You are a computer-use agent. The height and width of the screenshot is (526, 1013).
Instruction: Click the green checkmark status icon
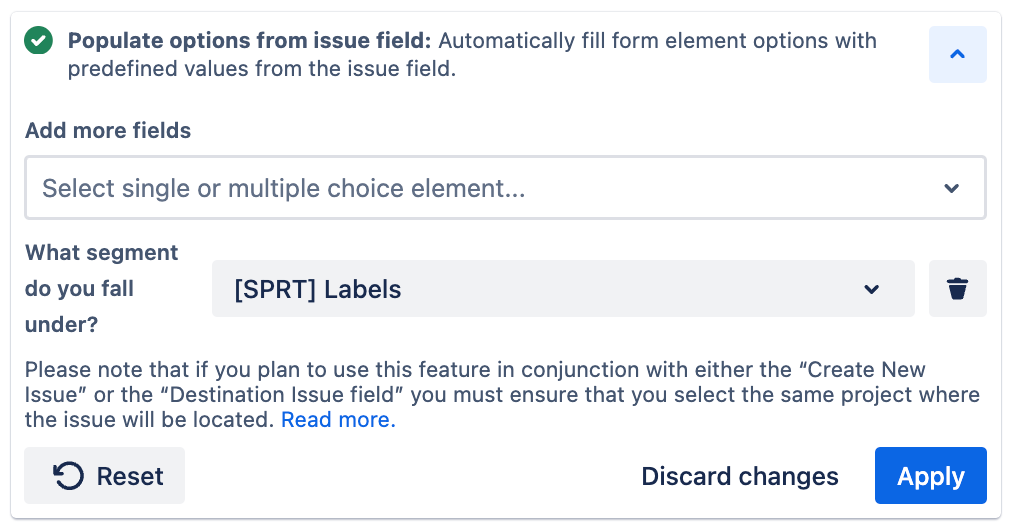click(x=39, y=41)
